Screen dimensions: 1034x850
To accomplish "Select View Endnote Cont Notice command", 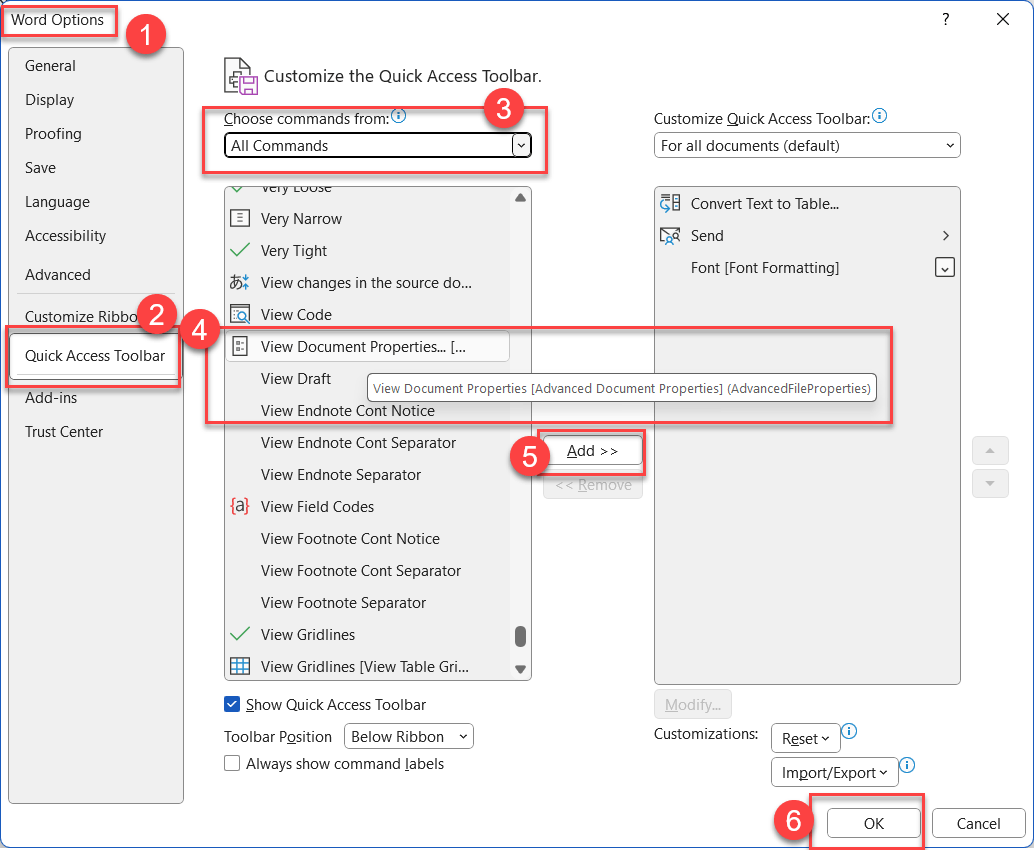I will pos(367,410).
